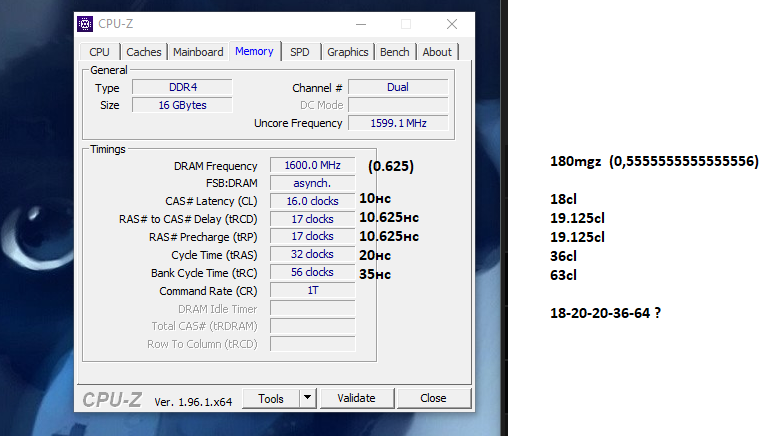Select the tRC 56 clocks value

tap(312, 272)
